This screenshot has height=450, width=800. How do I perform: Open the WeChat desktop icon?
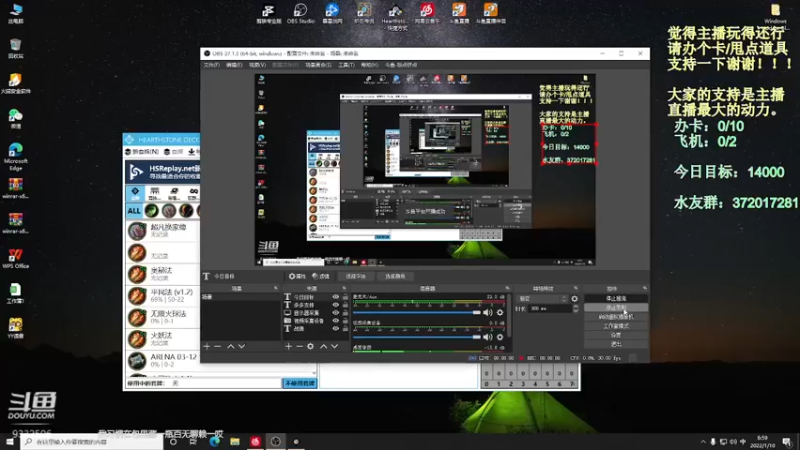[x=15, y=119]
